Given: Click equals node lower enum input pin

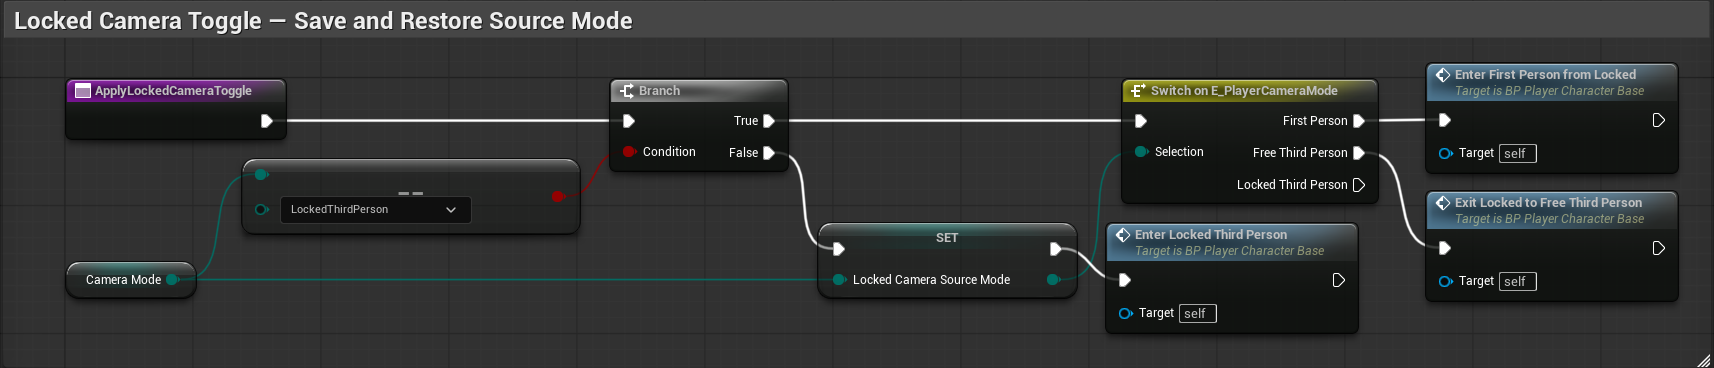Looking at the screenshot, I should click(261, 209).
